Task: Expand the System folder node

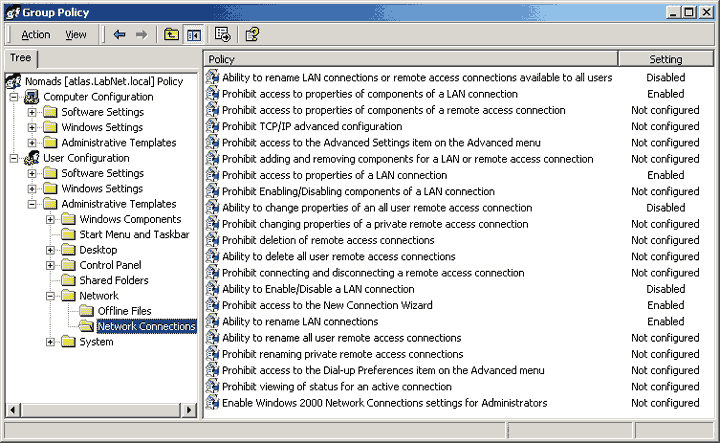Action: click(51, 342)
